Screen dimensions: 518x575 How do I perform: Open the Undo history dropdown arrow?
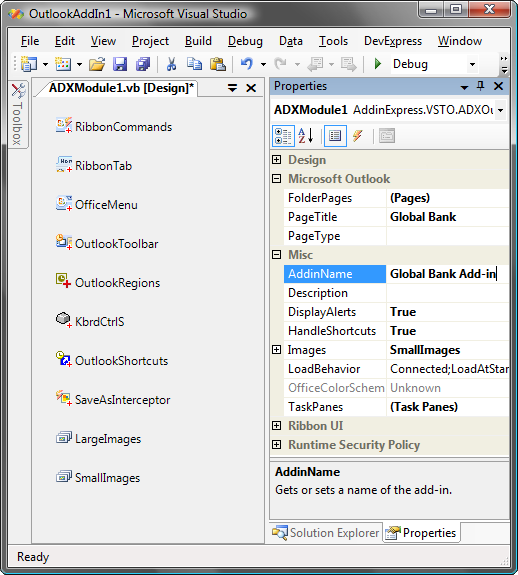point(263,65)
